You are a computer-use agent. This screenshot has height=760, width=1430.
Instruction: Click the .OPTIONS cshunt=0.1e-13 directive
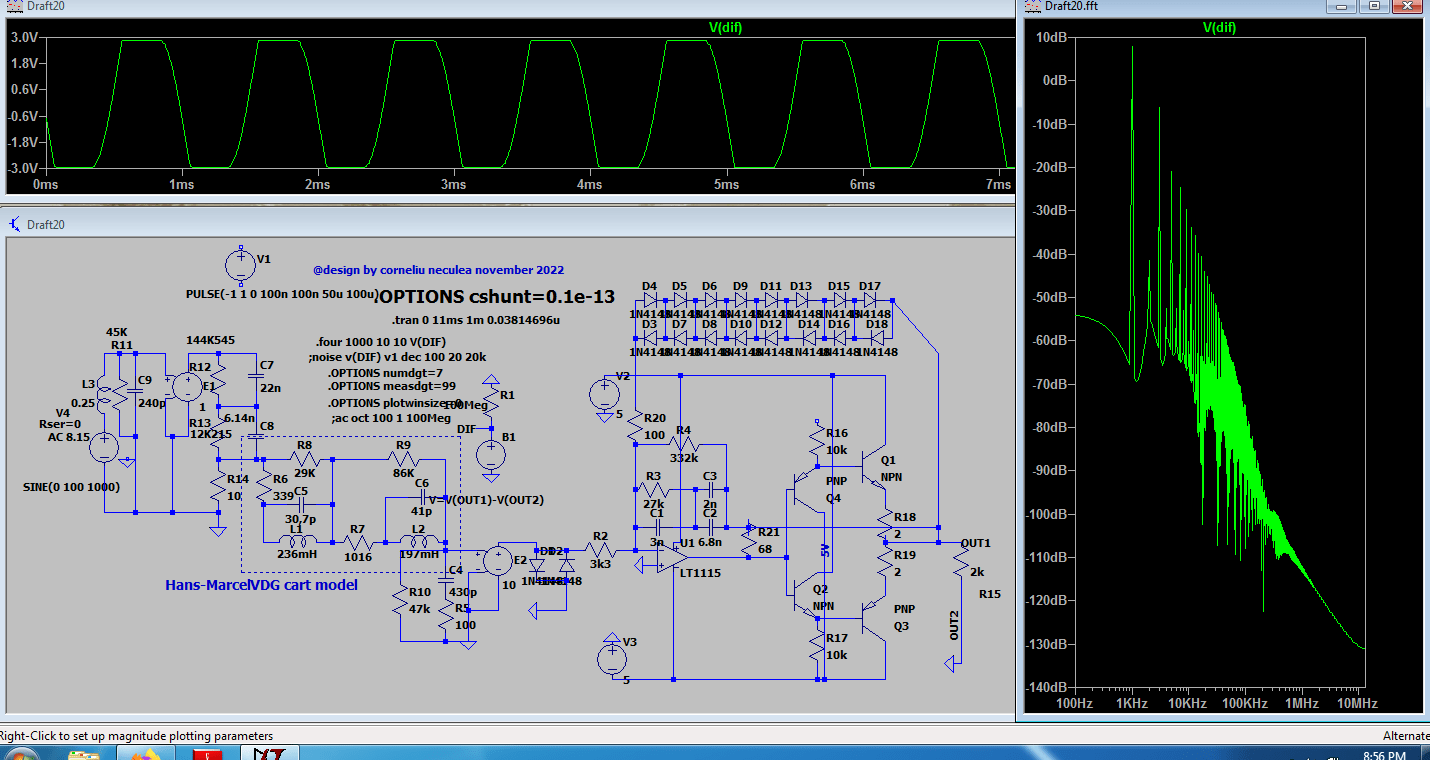(x=495, y=296)
